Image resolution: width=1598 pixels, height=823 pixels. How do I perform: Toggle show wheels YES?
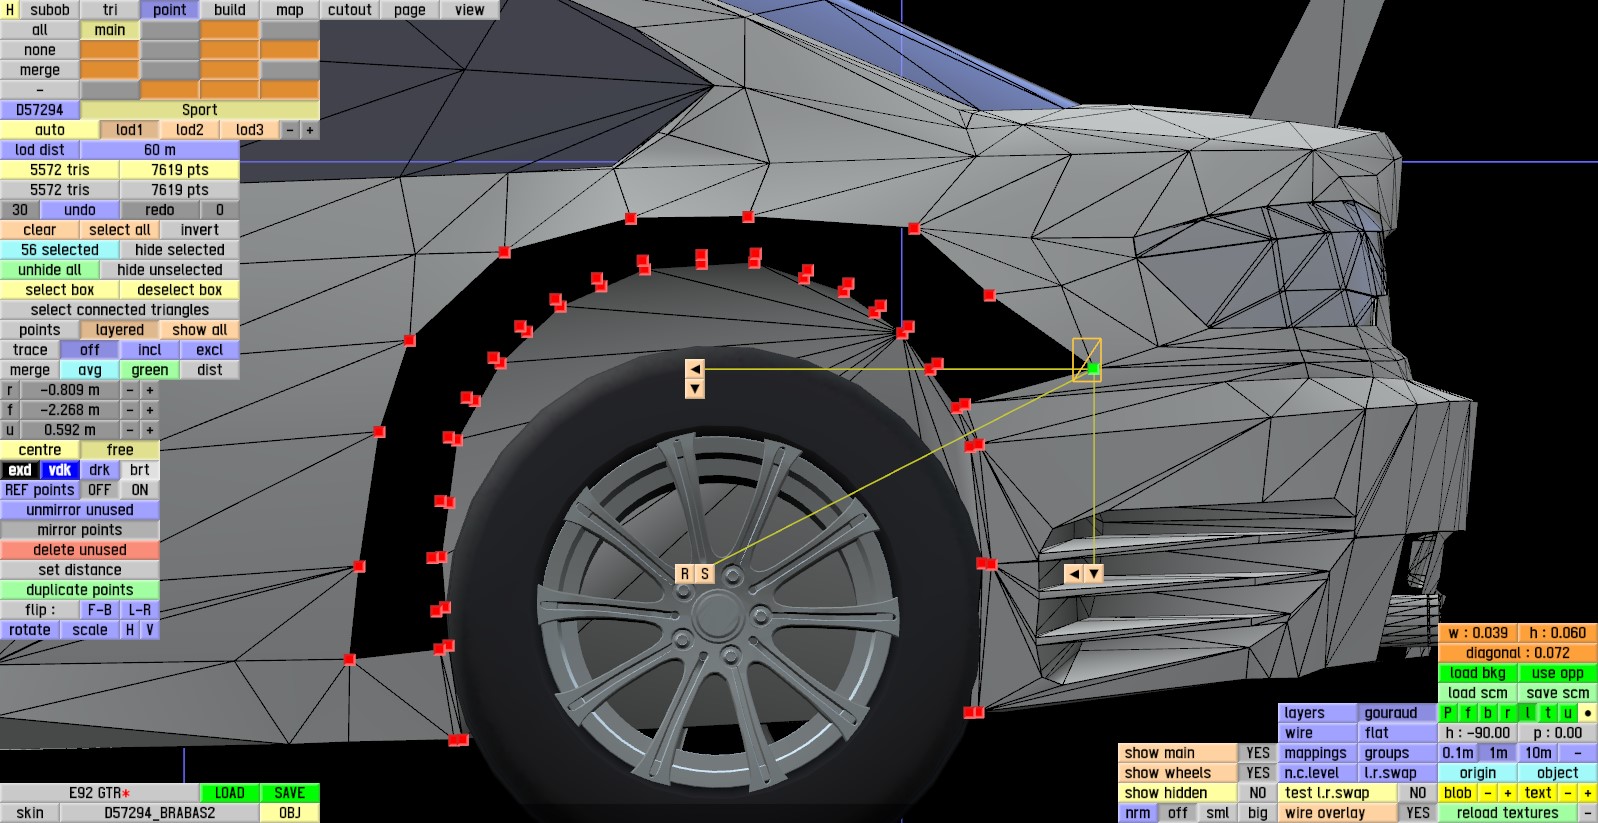coord(1258,773)
